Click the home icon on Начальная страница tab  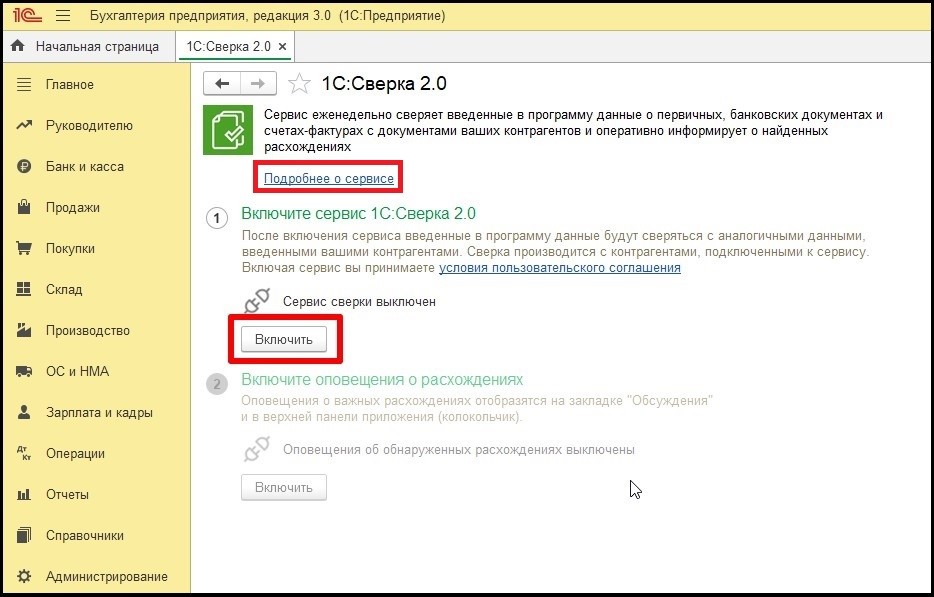[18, 46]
